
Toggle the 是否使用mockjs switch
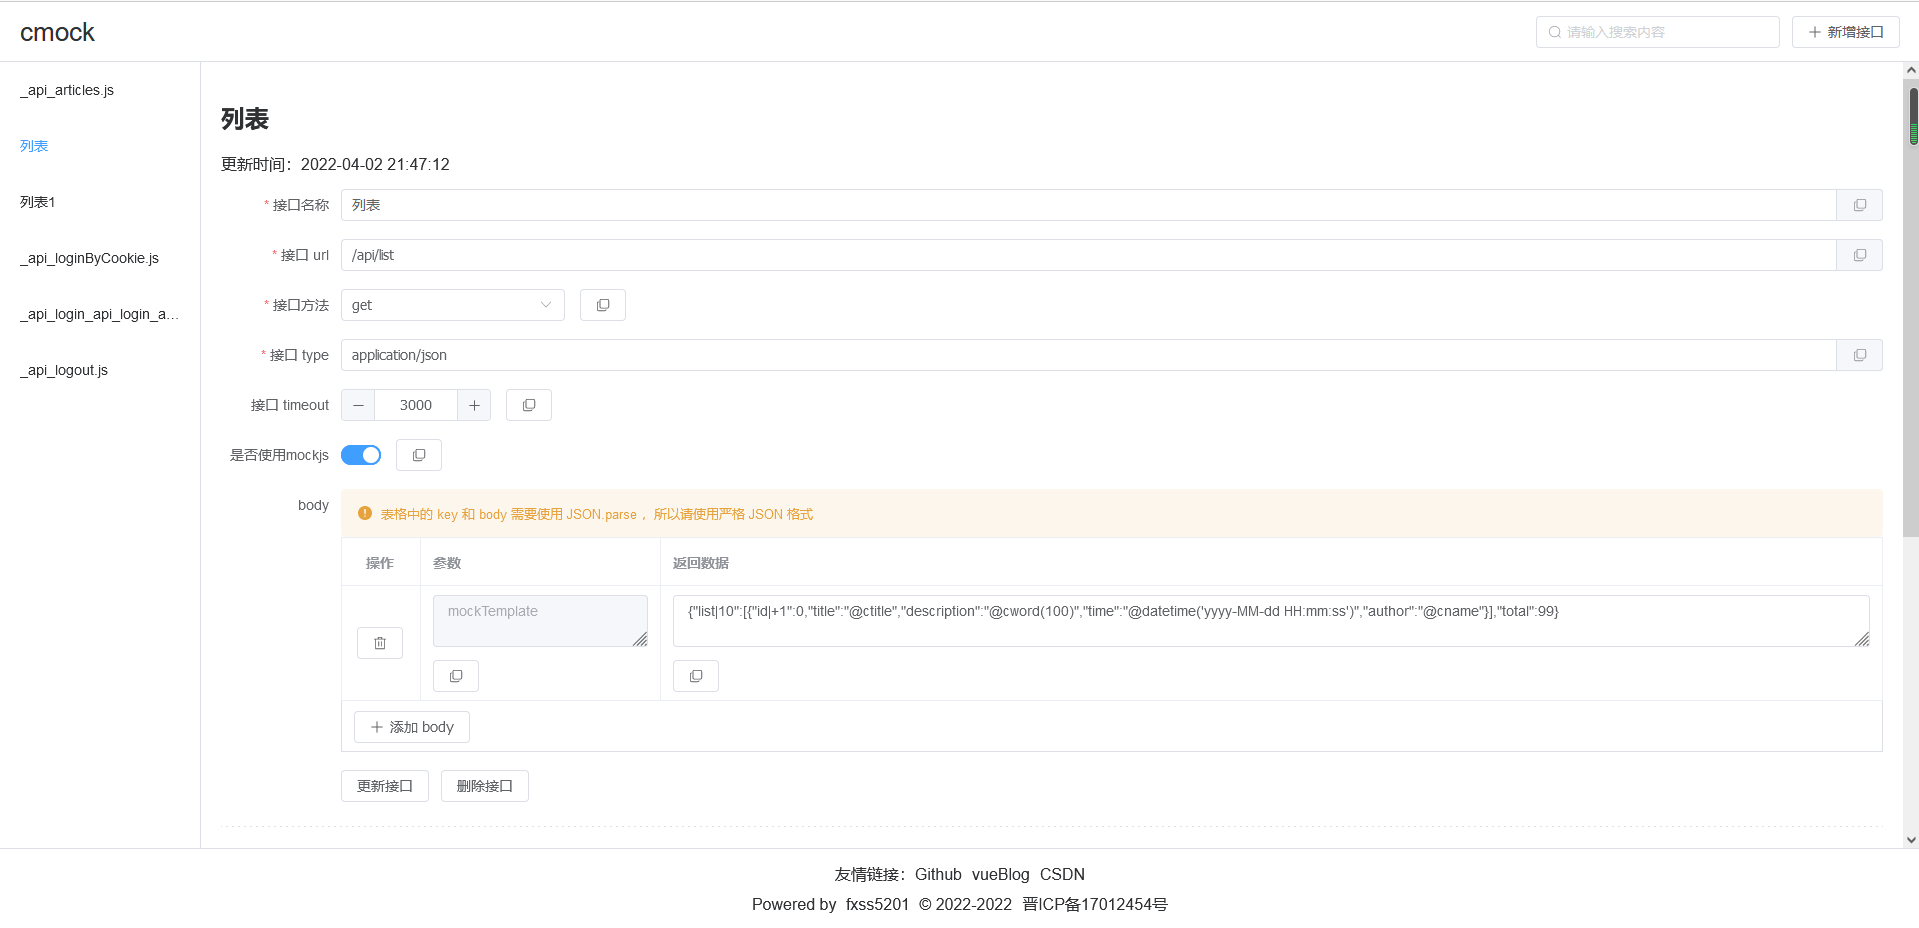pos(361,455)
